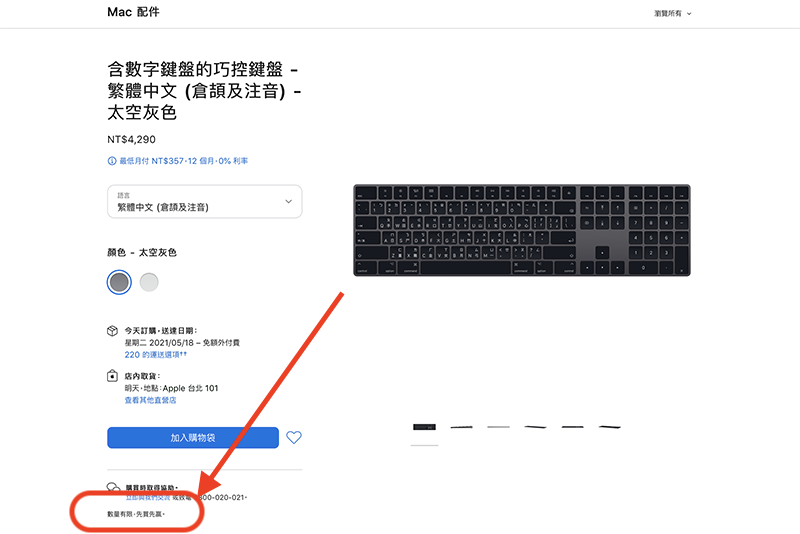Click 查看其他直營店 link
The width and height of the screenshot is (800, 534).
click(151, 400)
